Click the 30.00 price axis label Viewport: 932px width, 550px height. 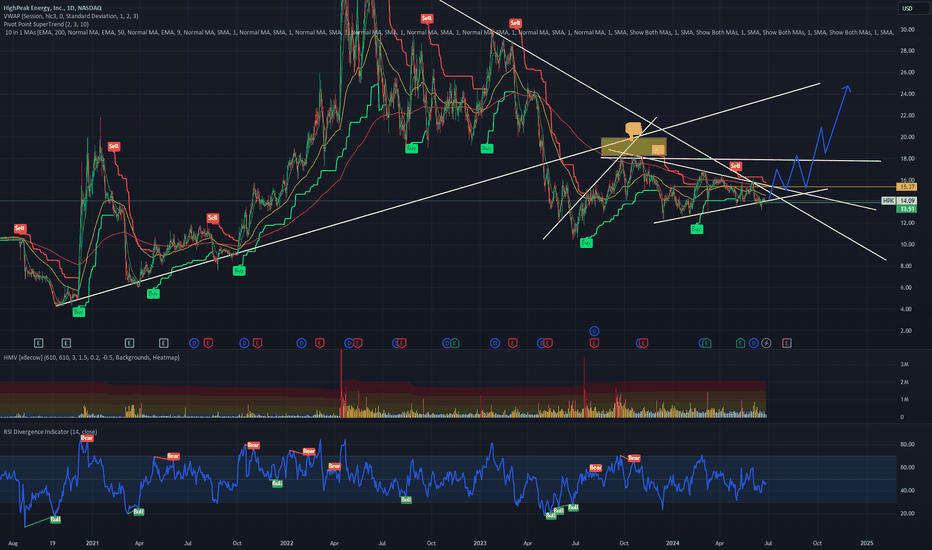[x=907, y=29]
